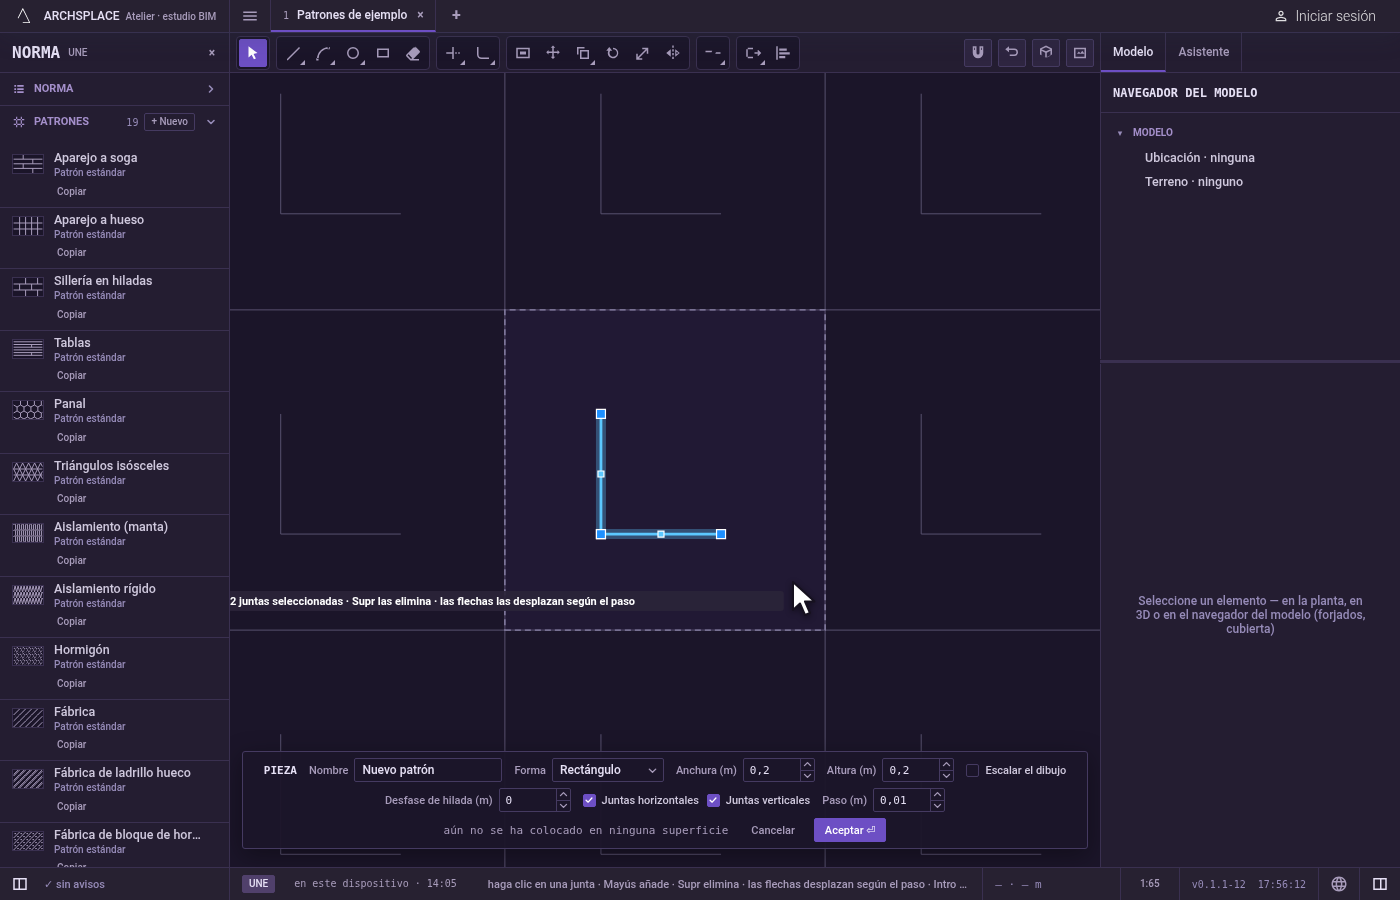Use the Move tool in the toolbar
The width and height of the screenshot is (1400, 900).
point(553,53)
